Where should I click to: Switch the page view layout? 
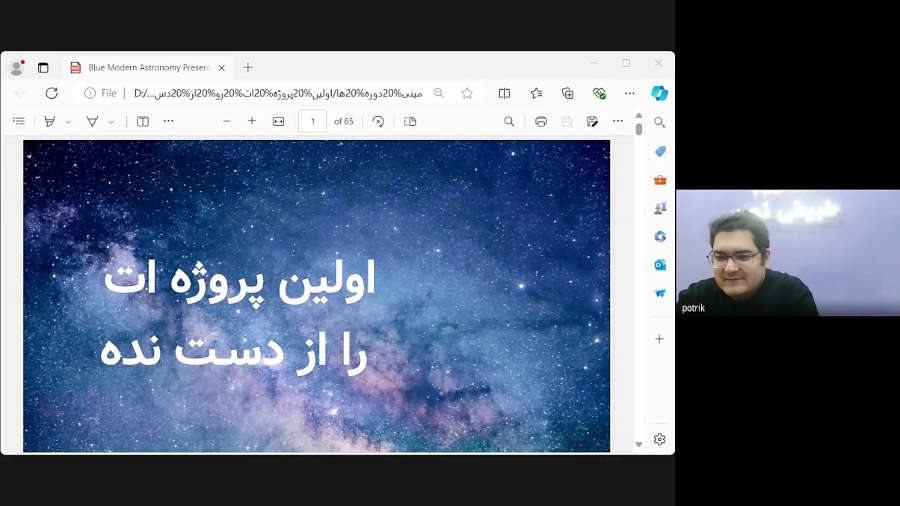[x=410, y=121]
